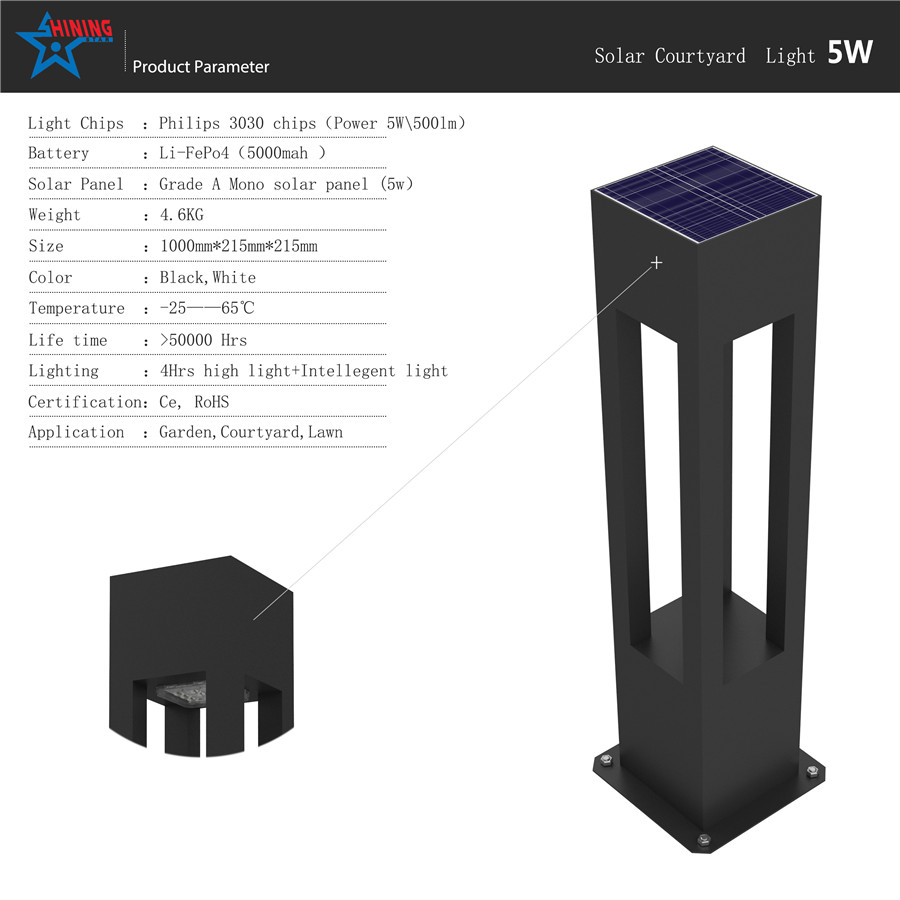The height and width of the screenshot is (900, 900).
Task: Click the "Garden, Courtyard, Lawn" value
Action: click(x=251, y=432)
